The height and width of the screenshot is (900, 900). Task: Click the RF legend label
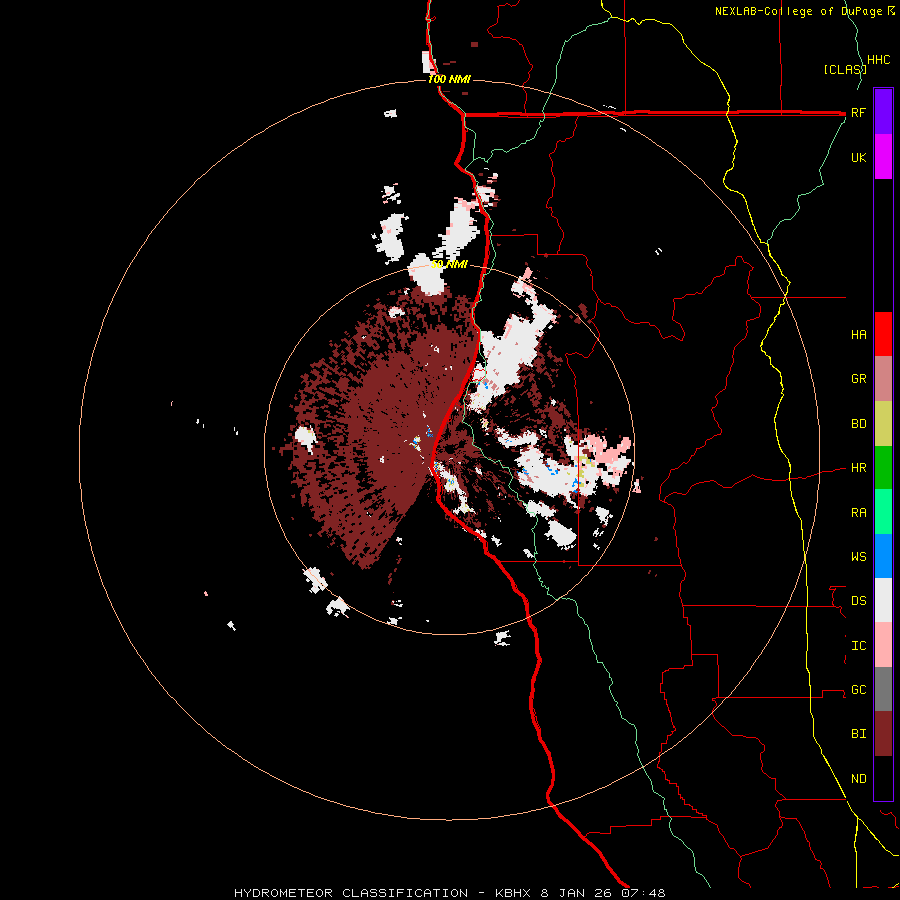tap(858, 112)
